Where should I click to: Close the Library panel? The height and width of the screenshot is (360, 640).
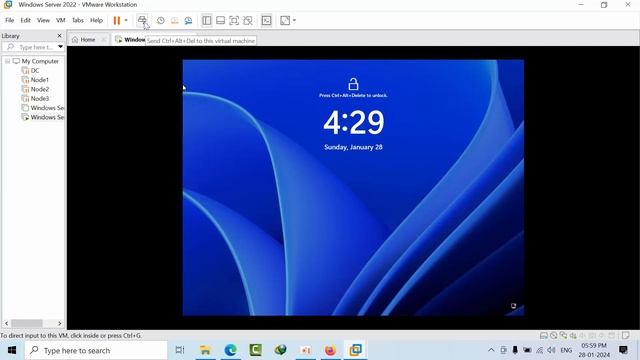[59, 36]
